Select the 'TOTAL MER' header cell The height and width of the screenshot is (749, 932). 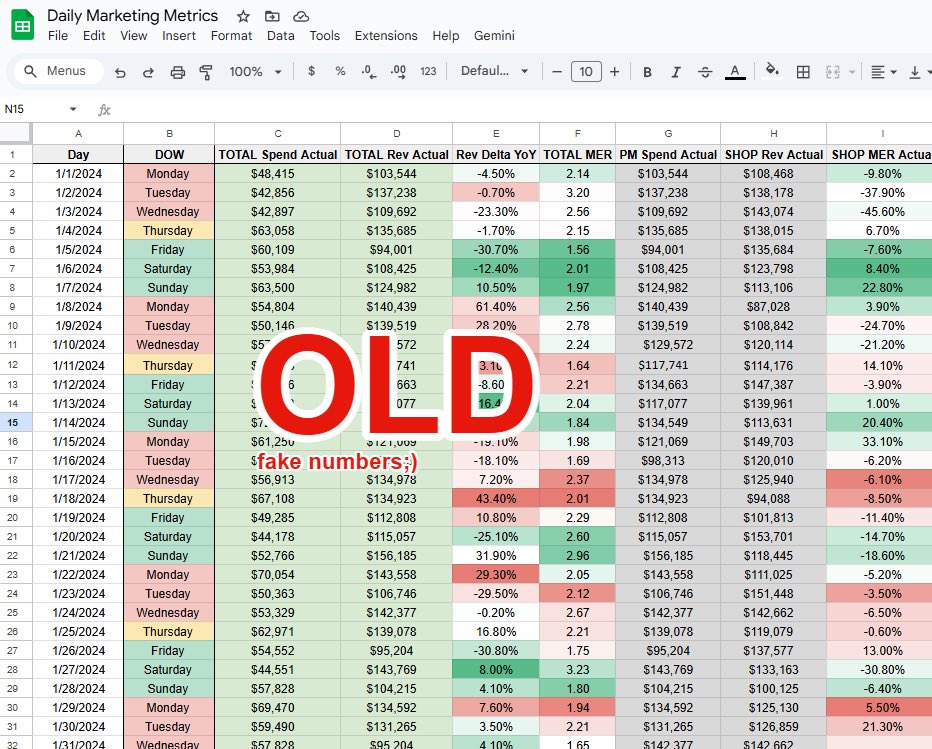(577, 155)
